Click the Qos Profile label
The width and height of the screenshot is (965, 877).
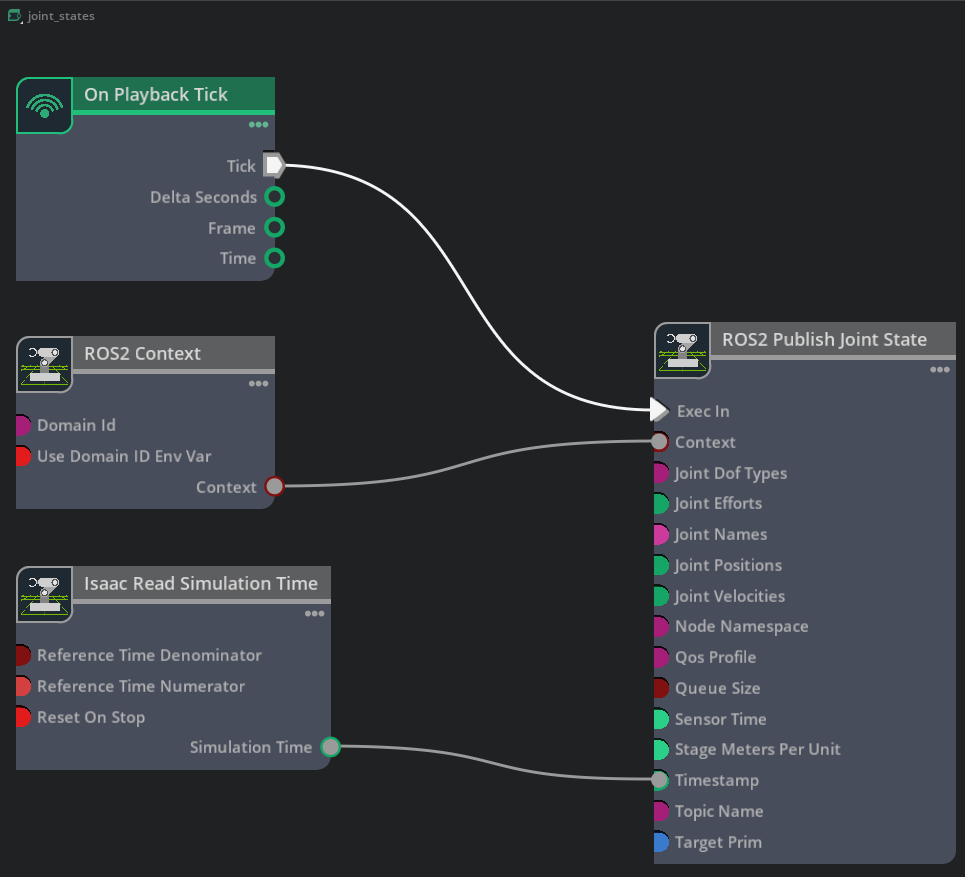715,657
